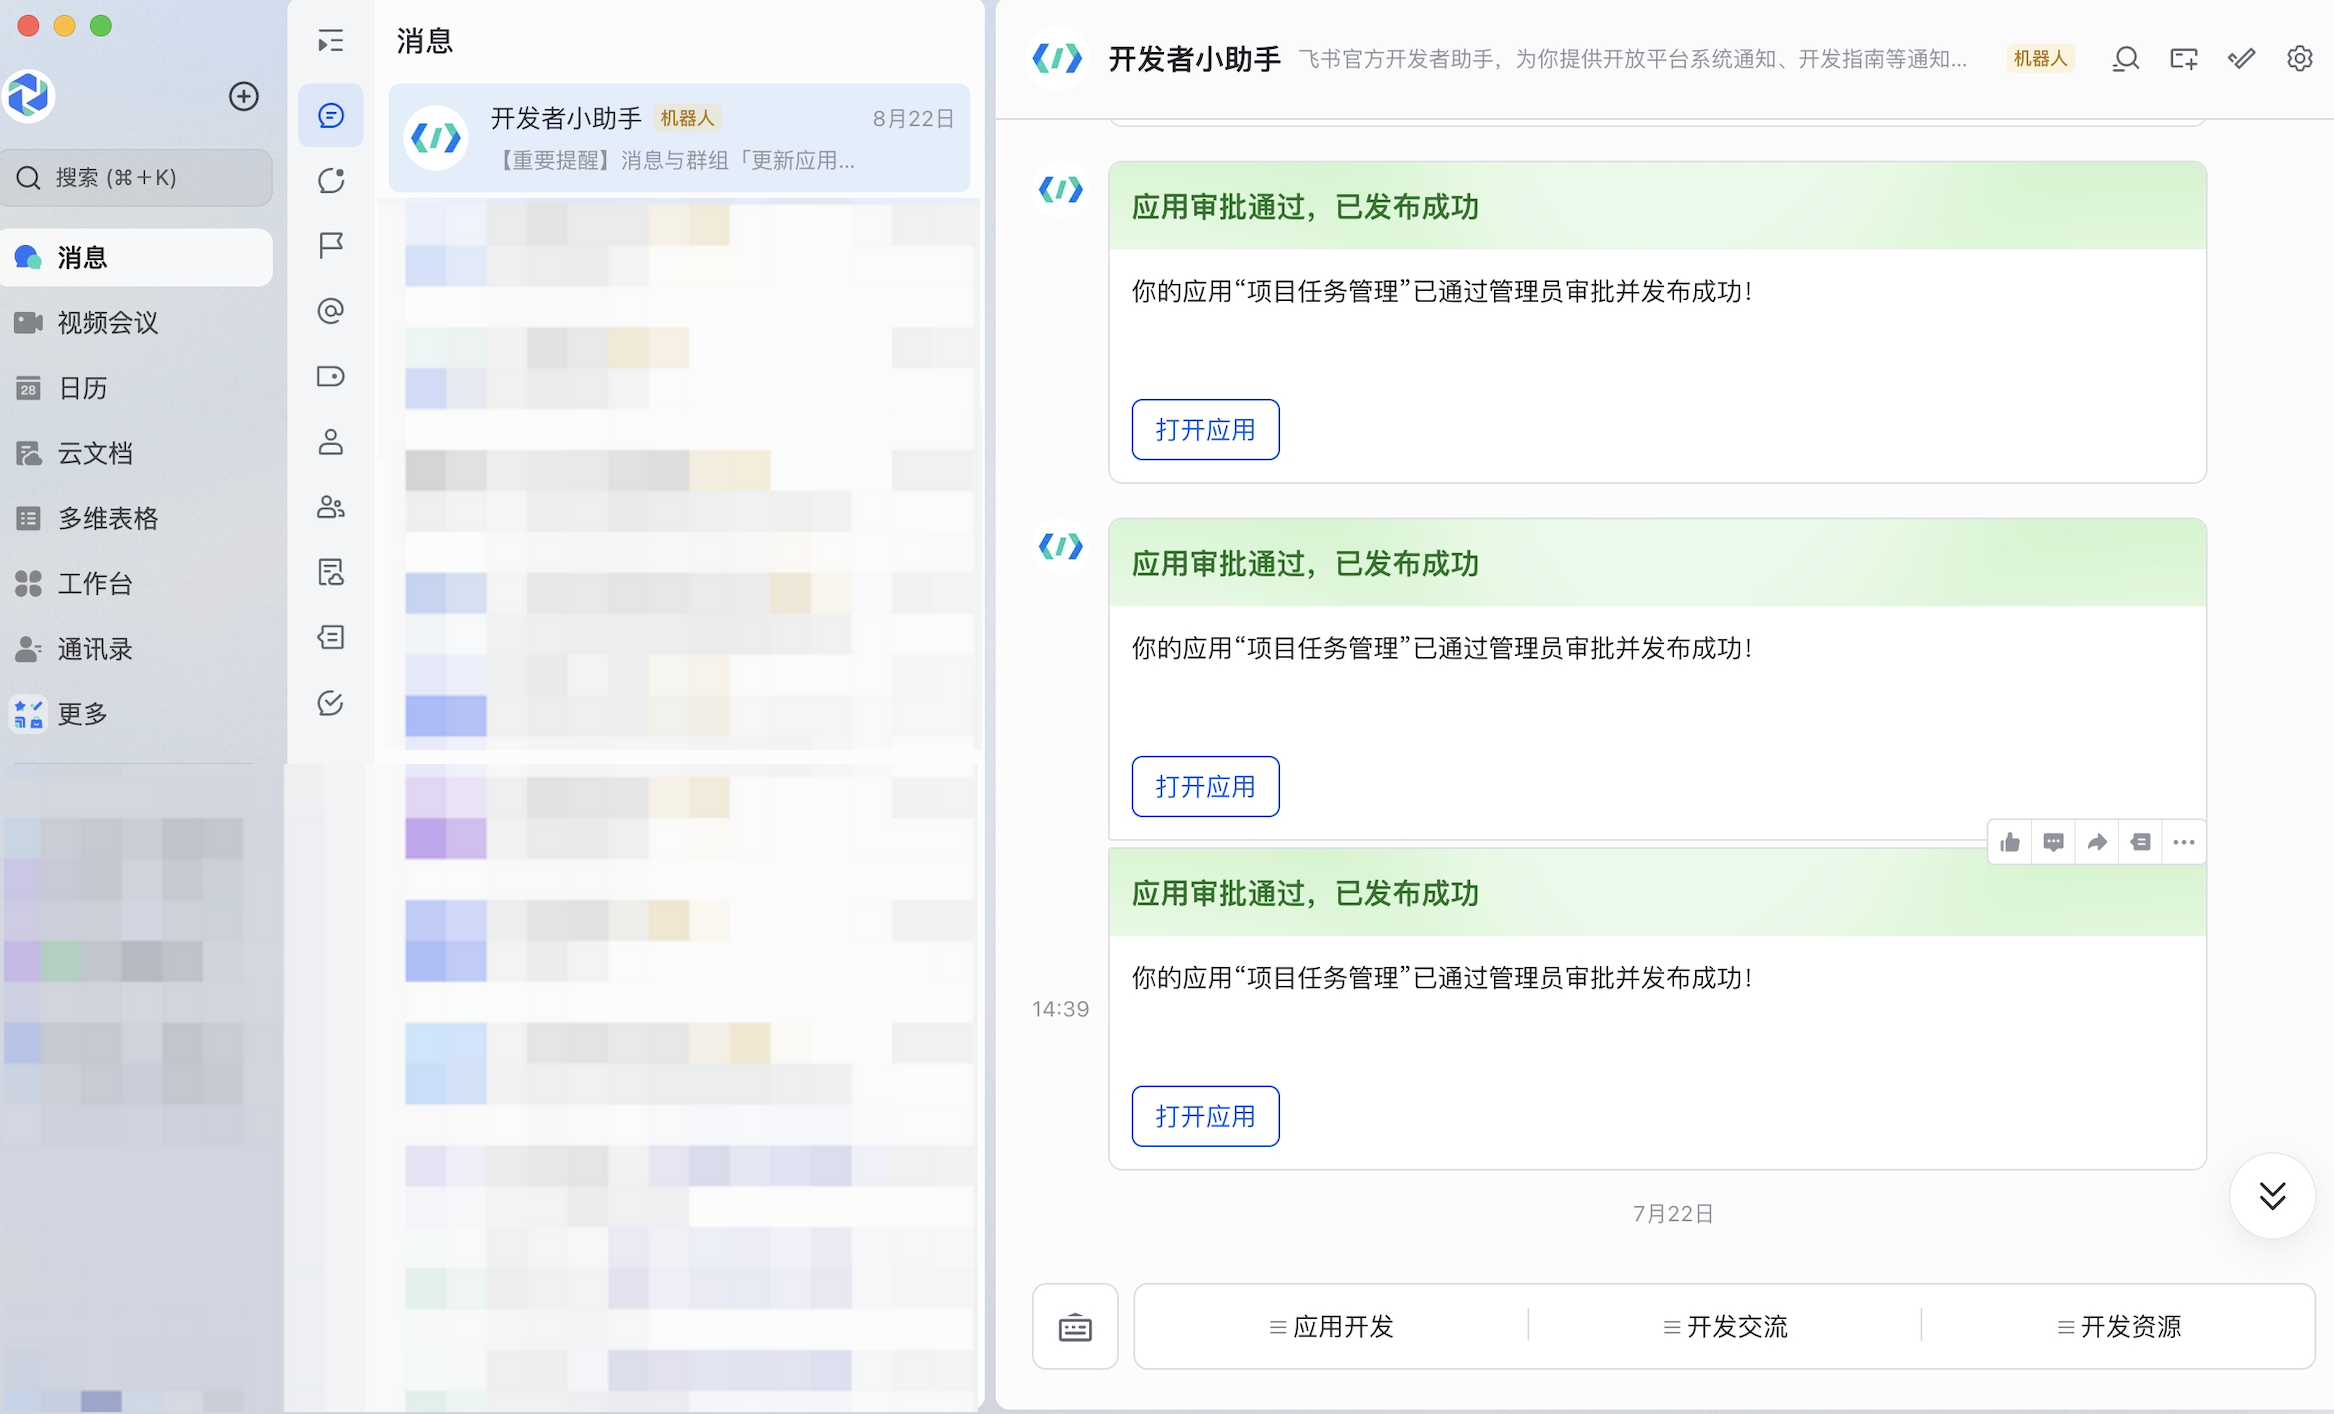
Task: Open more message actions ellipsis
Action: click(x=2184, y=842)
